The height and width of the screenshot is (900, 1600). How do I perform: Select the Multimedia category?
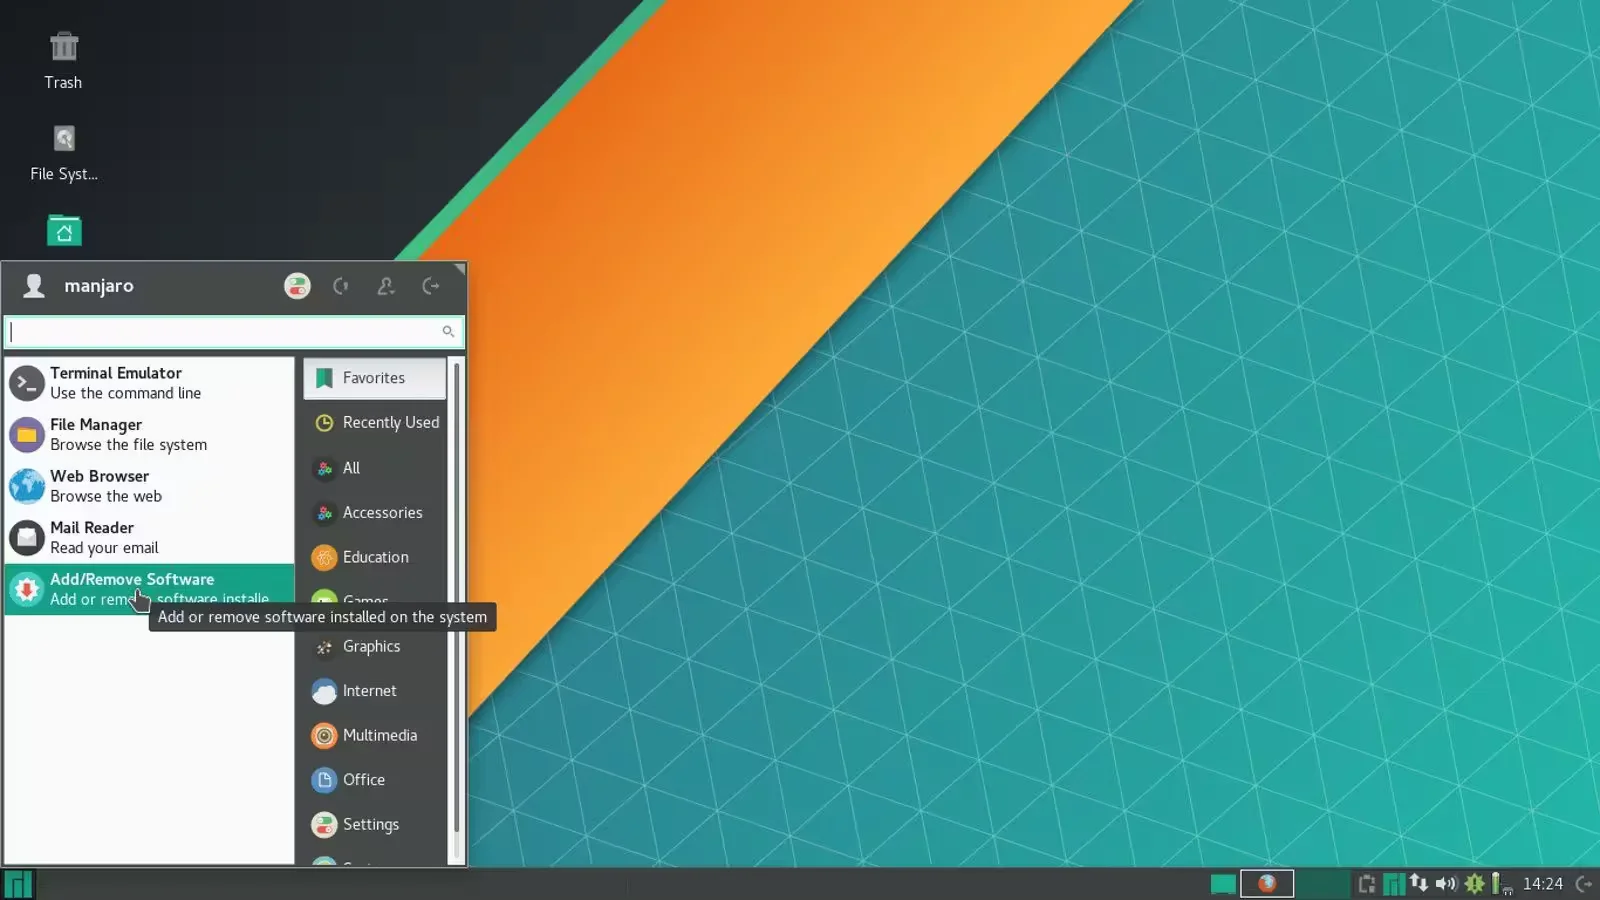point(375,735)
